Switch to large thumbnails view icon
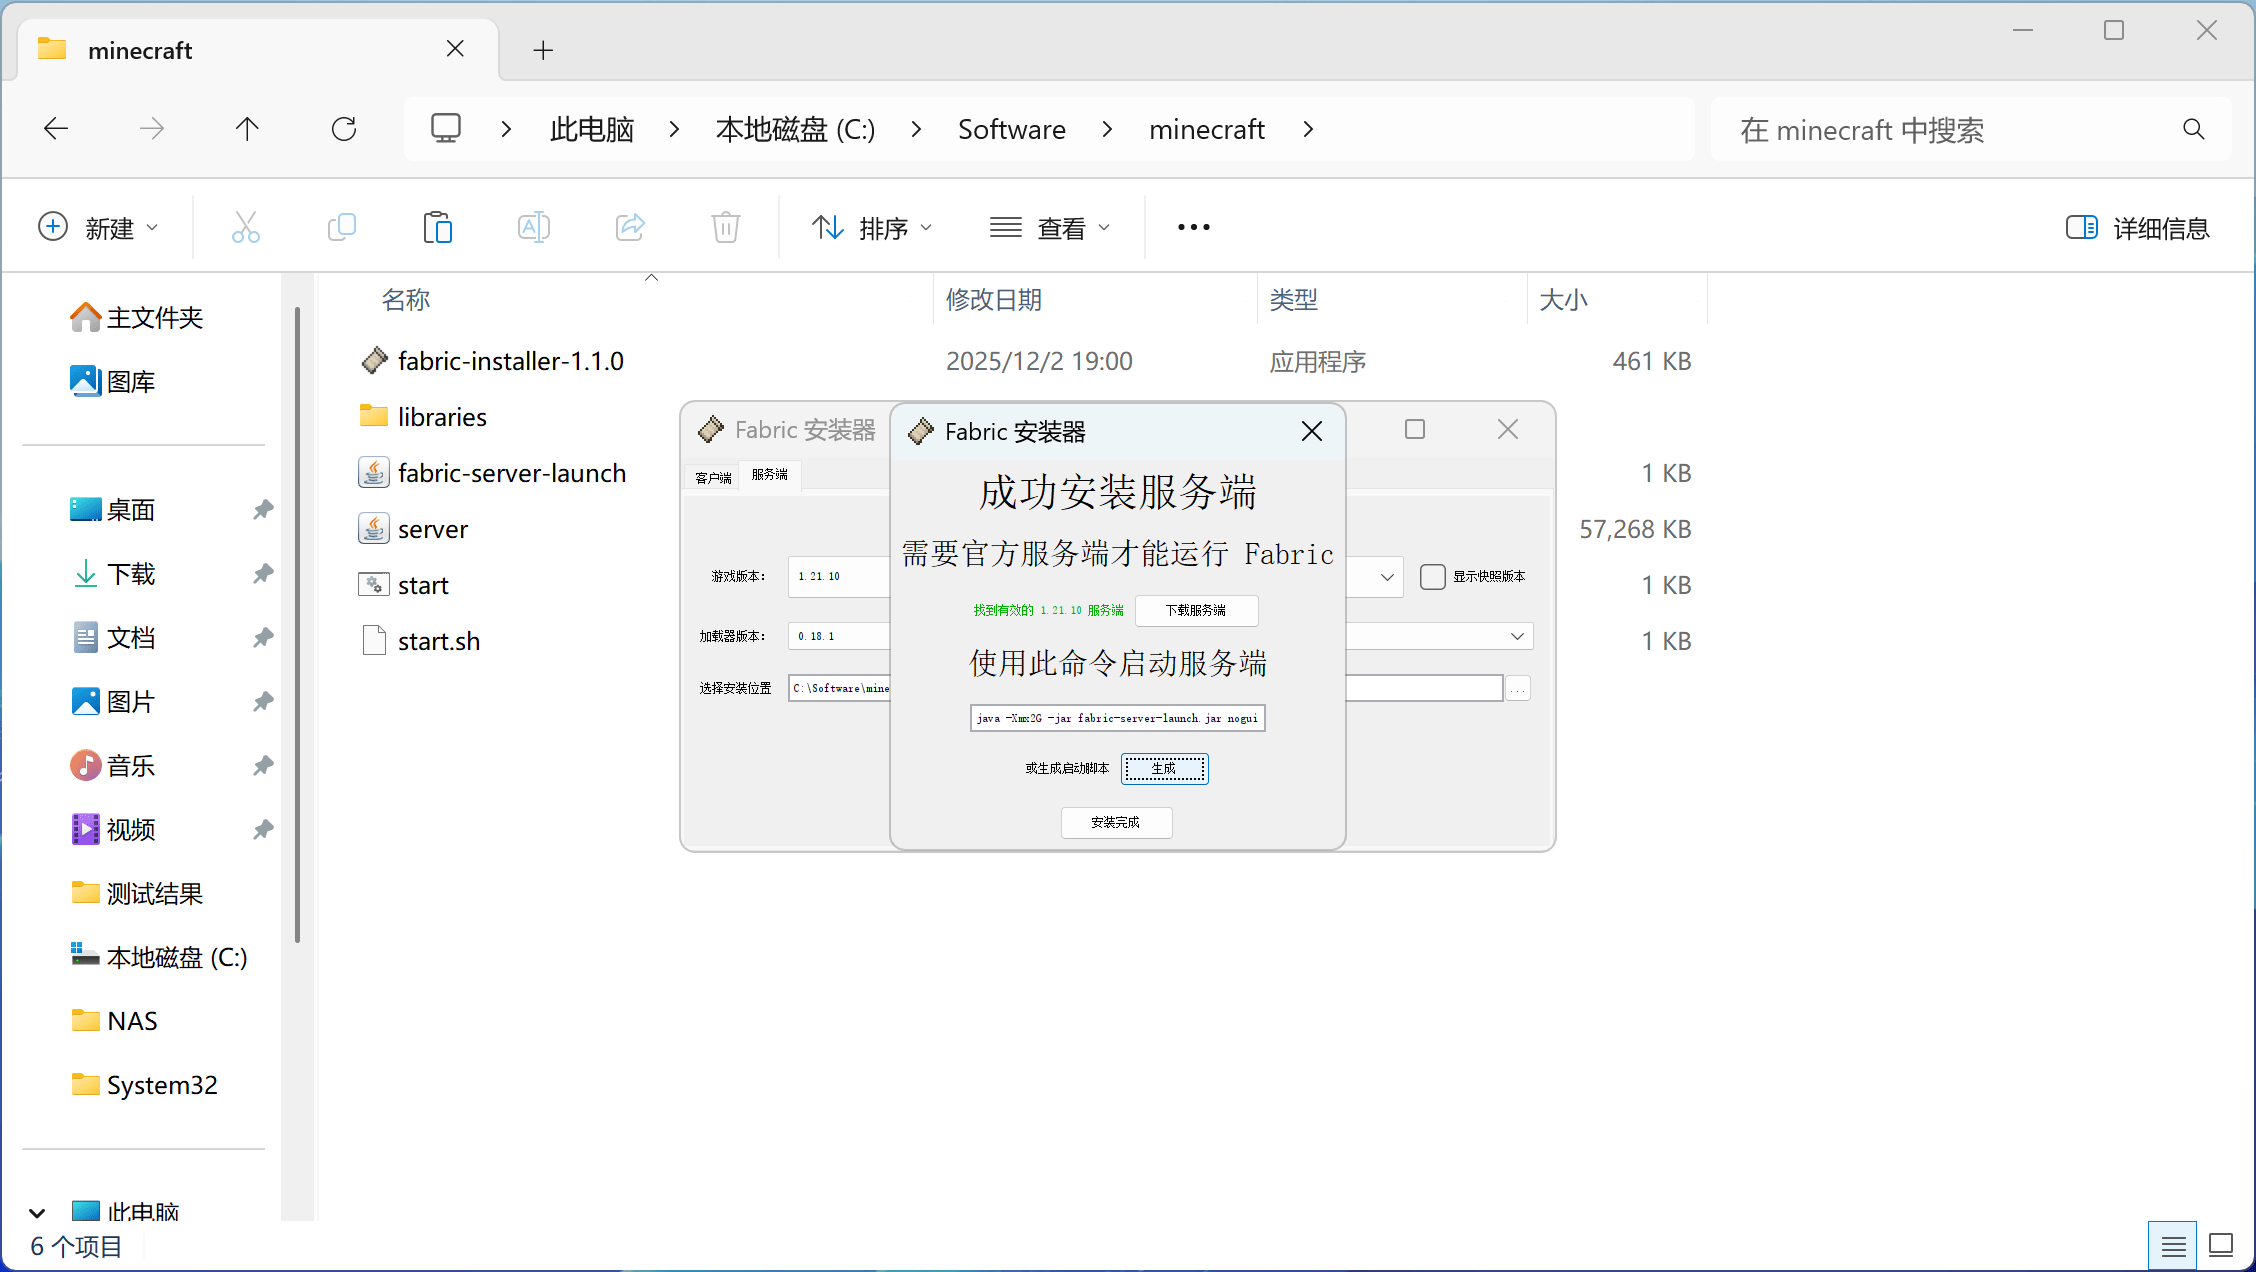2256x1272 pixels. pos(2221,1245)
